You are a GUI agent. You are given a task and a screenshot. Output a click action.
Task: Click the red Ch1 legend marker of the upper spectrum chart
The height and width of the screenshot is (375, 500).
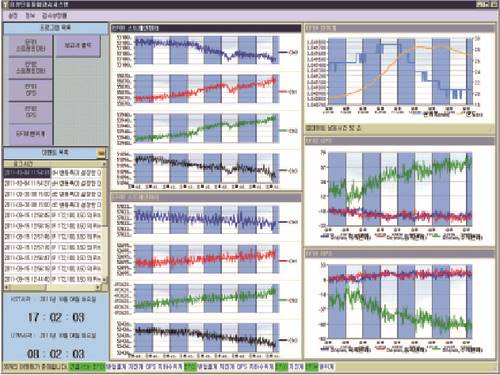coord(284,92)
